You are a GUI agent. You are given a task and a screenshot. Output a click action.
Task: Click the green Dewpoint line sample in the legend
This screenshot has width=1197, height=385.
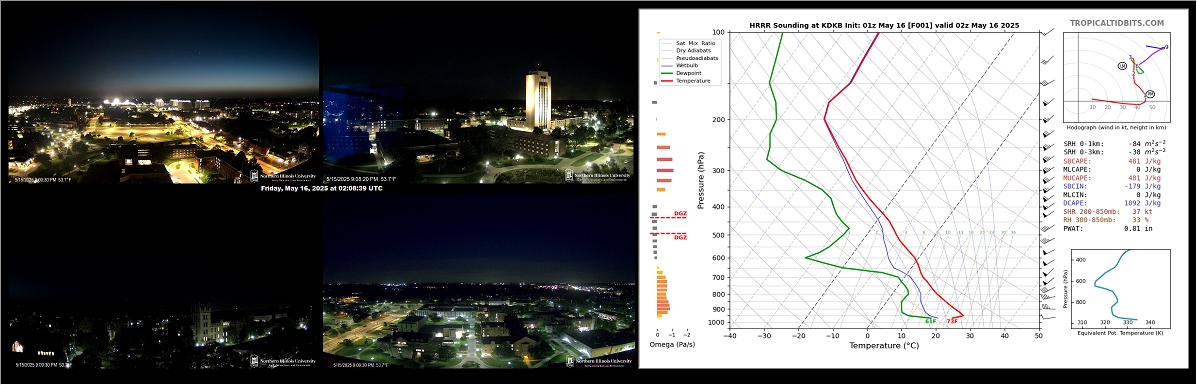666,74
